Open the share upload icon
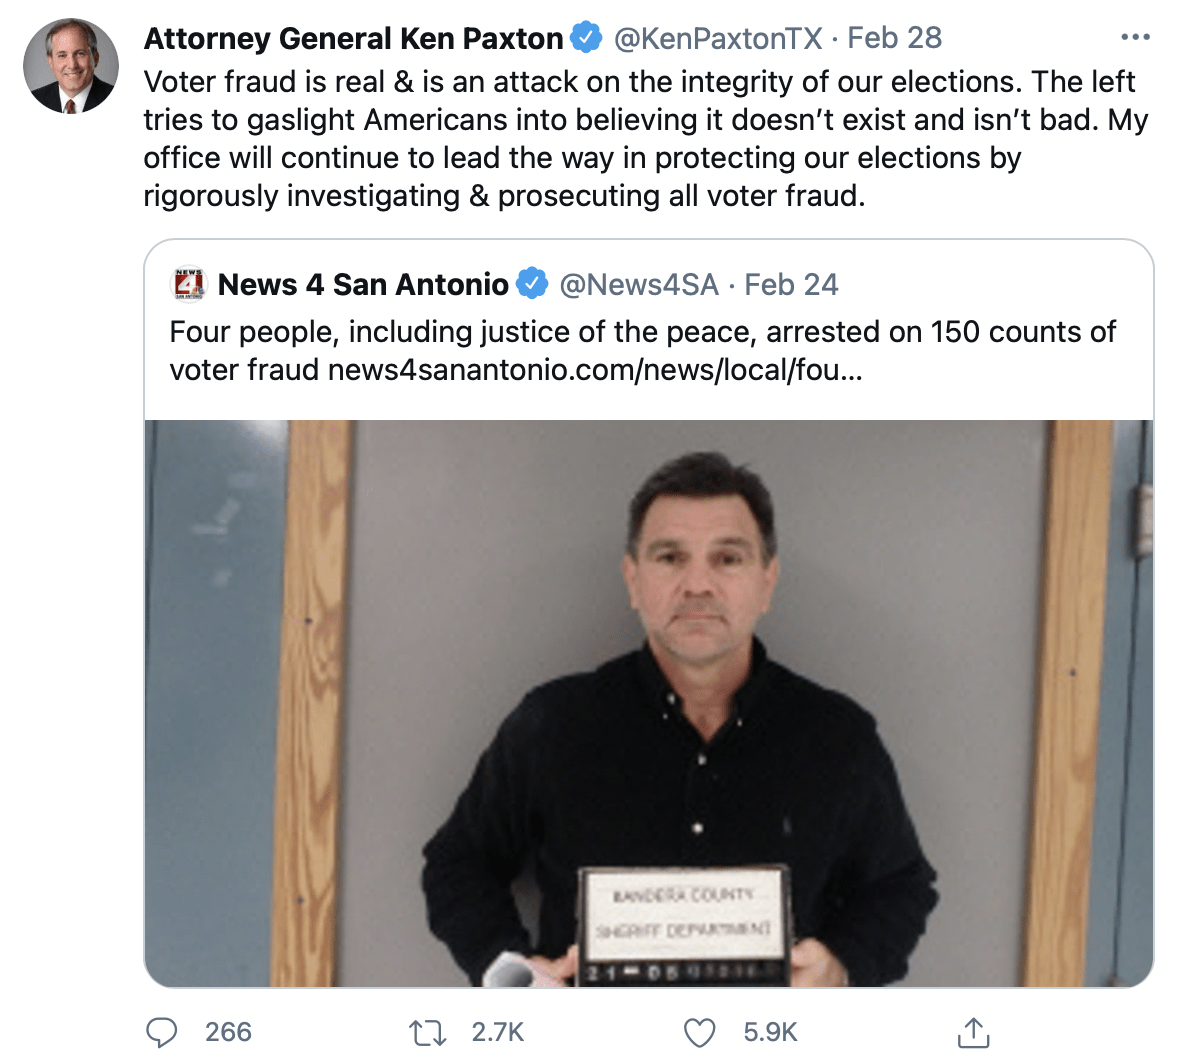The height and width of the screenshot is (1060, 1178). coord(974,1032)
